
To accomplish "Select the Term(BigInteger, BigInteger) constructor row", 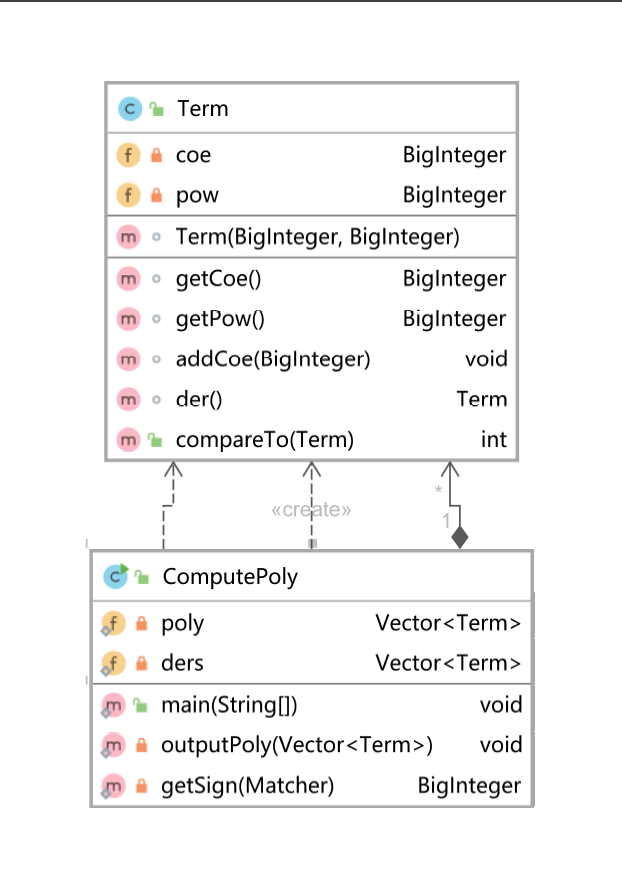I will coord(311,238).
